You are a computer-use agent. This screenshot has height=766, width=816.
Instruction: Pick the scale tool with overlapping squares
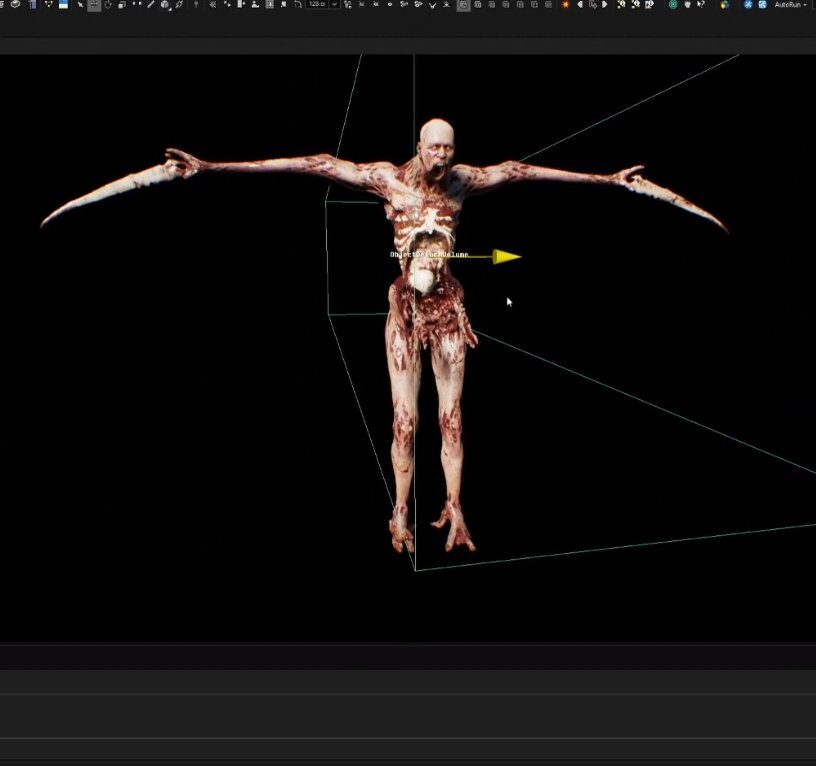pyautogui.click(x=122, y=5)
